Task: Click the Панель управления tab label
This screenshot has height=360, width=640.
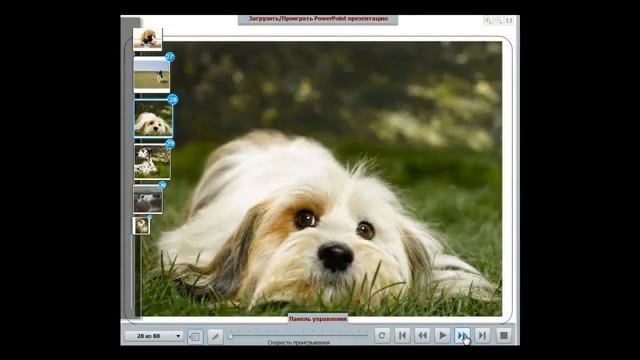Action: tap(318, 319)
